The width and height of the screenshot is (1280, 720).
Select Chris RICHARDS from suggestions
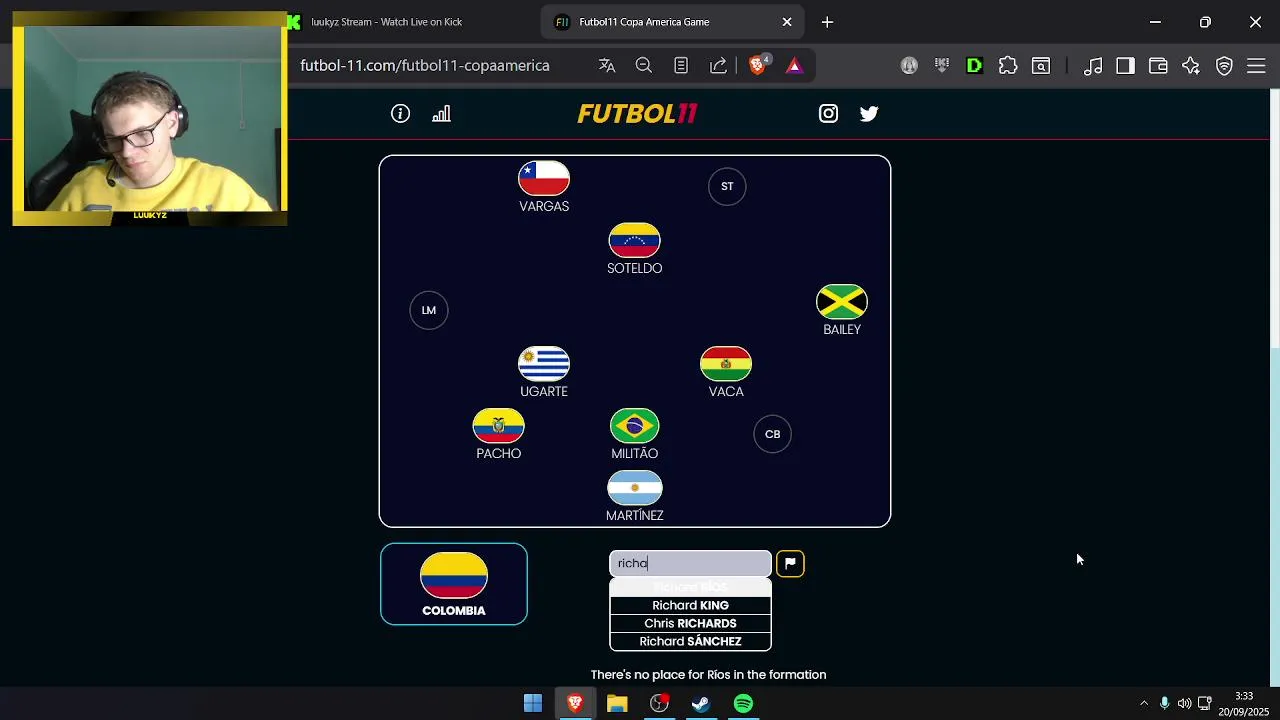[690, 623]
